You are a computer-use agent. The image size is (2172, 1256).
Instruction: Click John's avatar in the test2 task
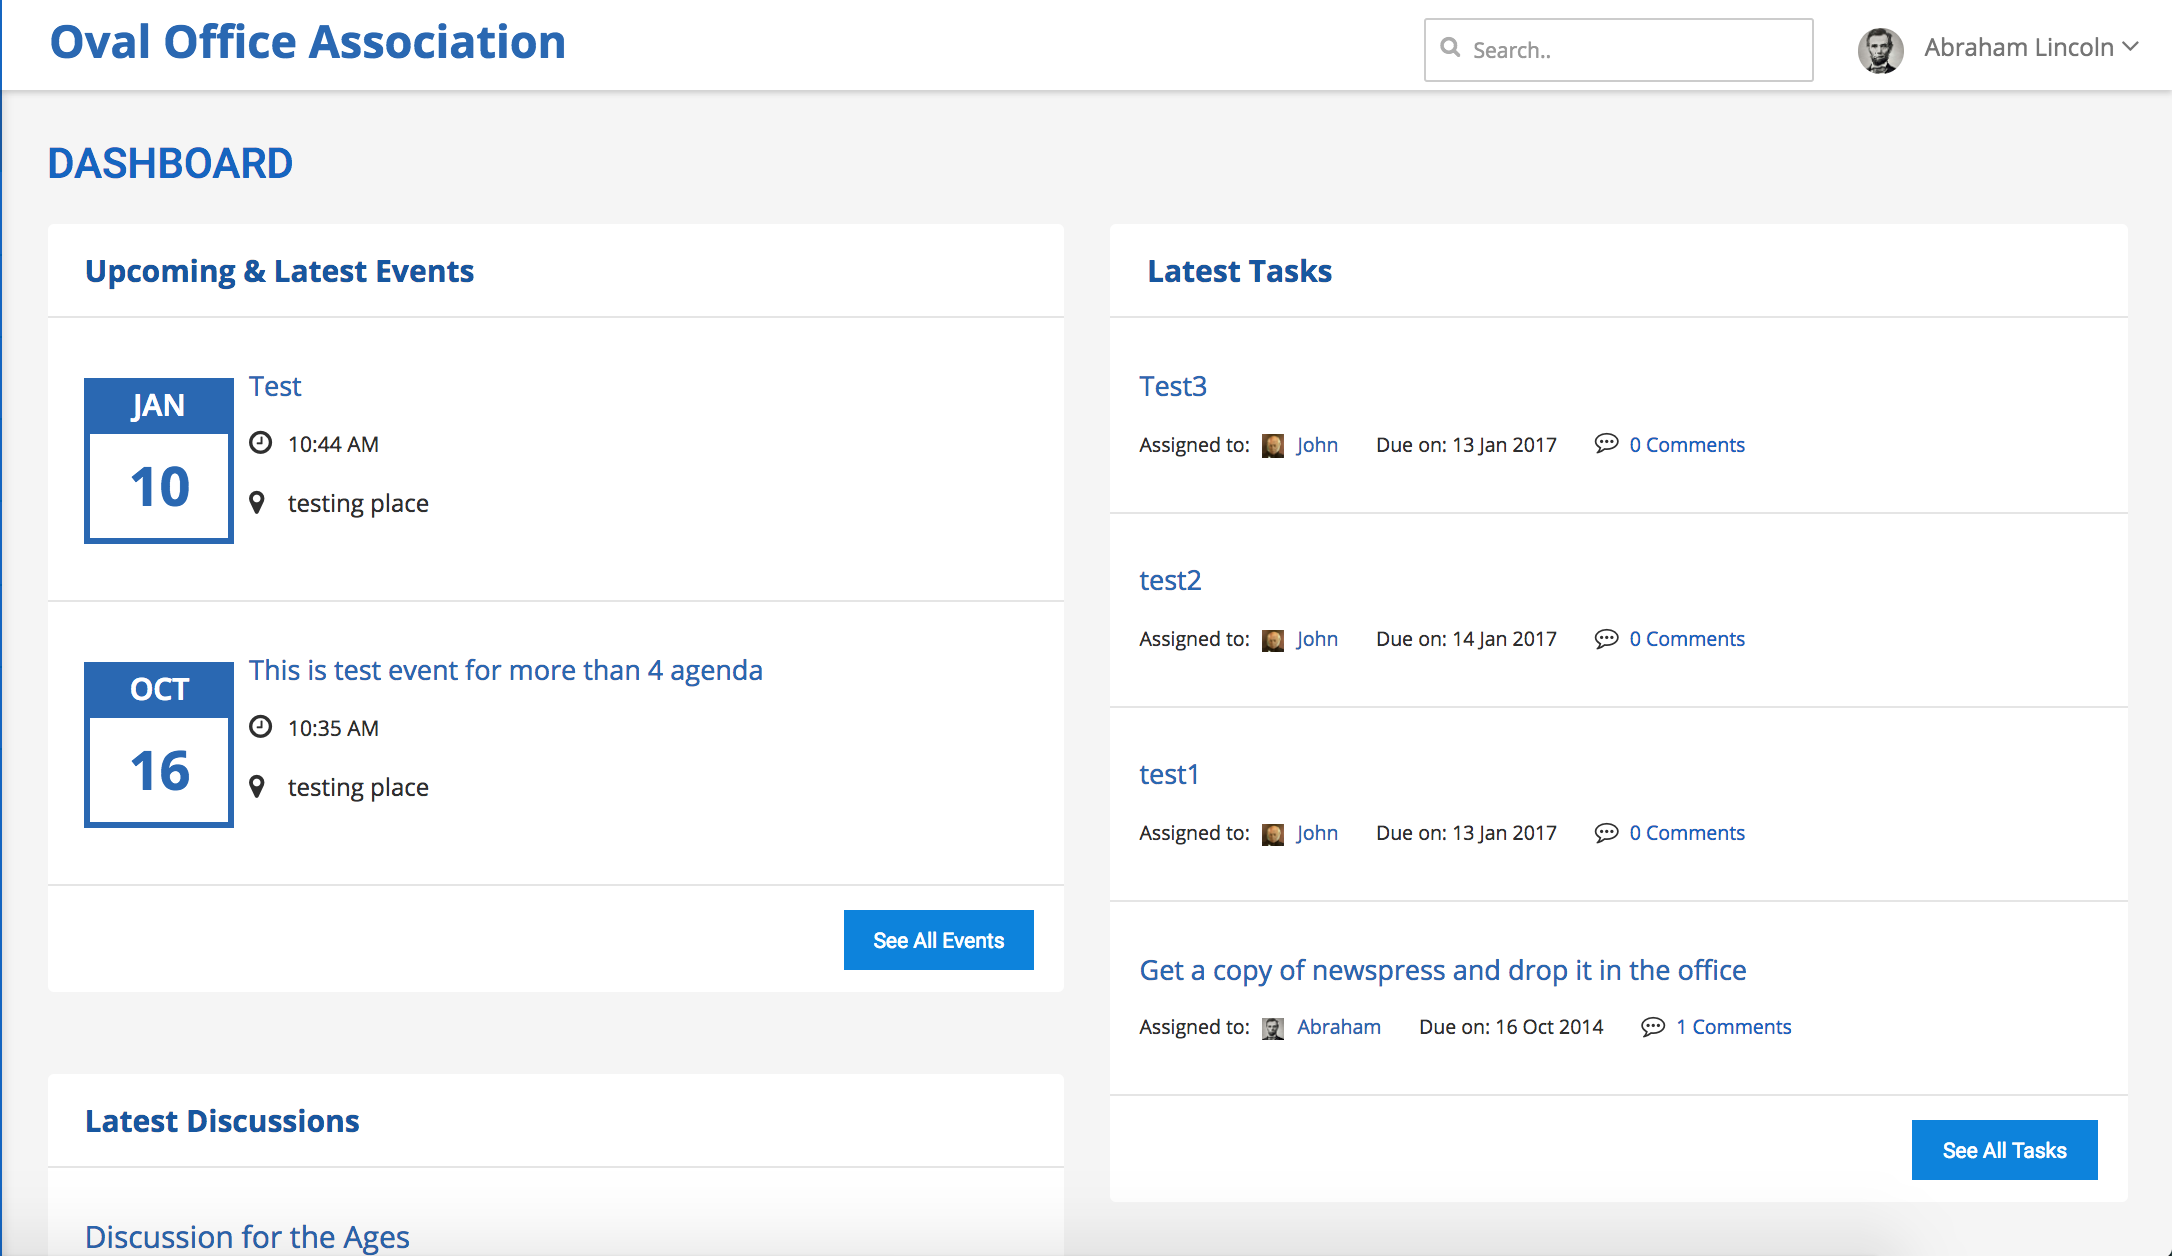[x=1273, y=639]
